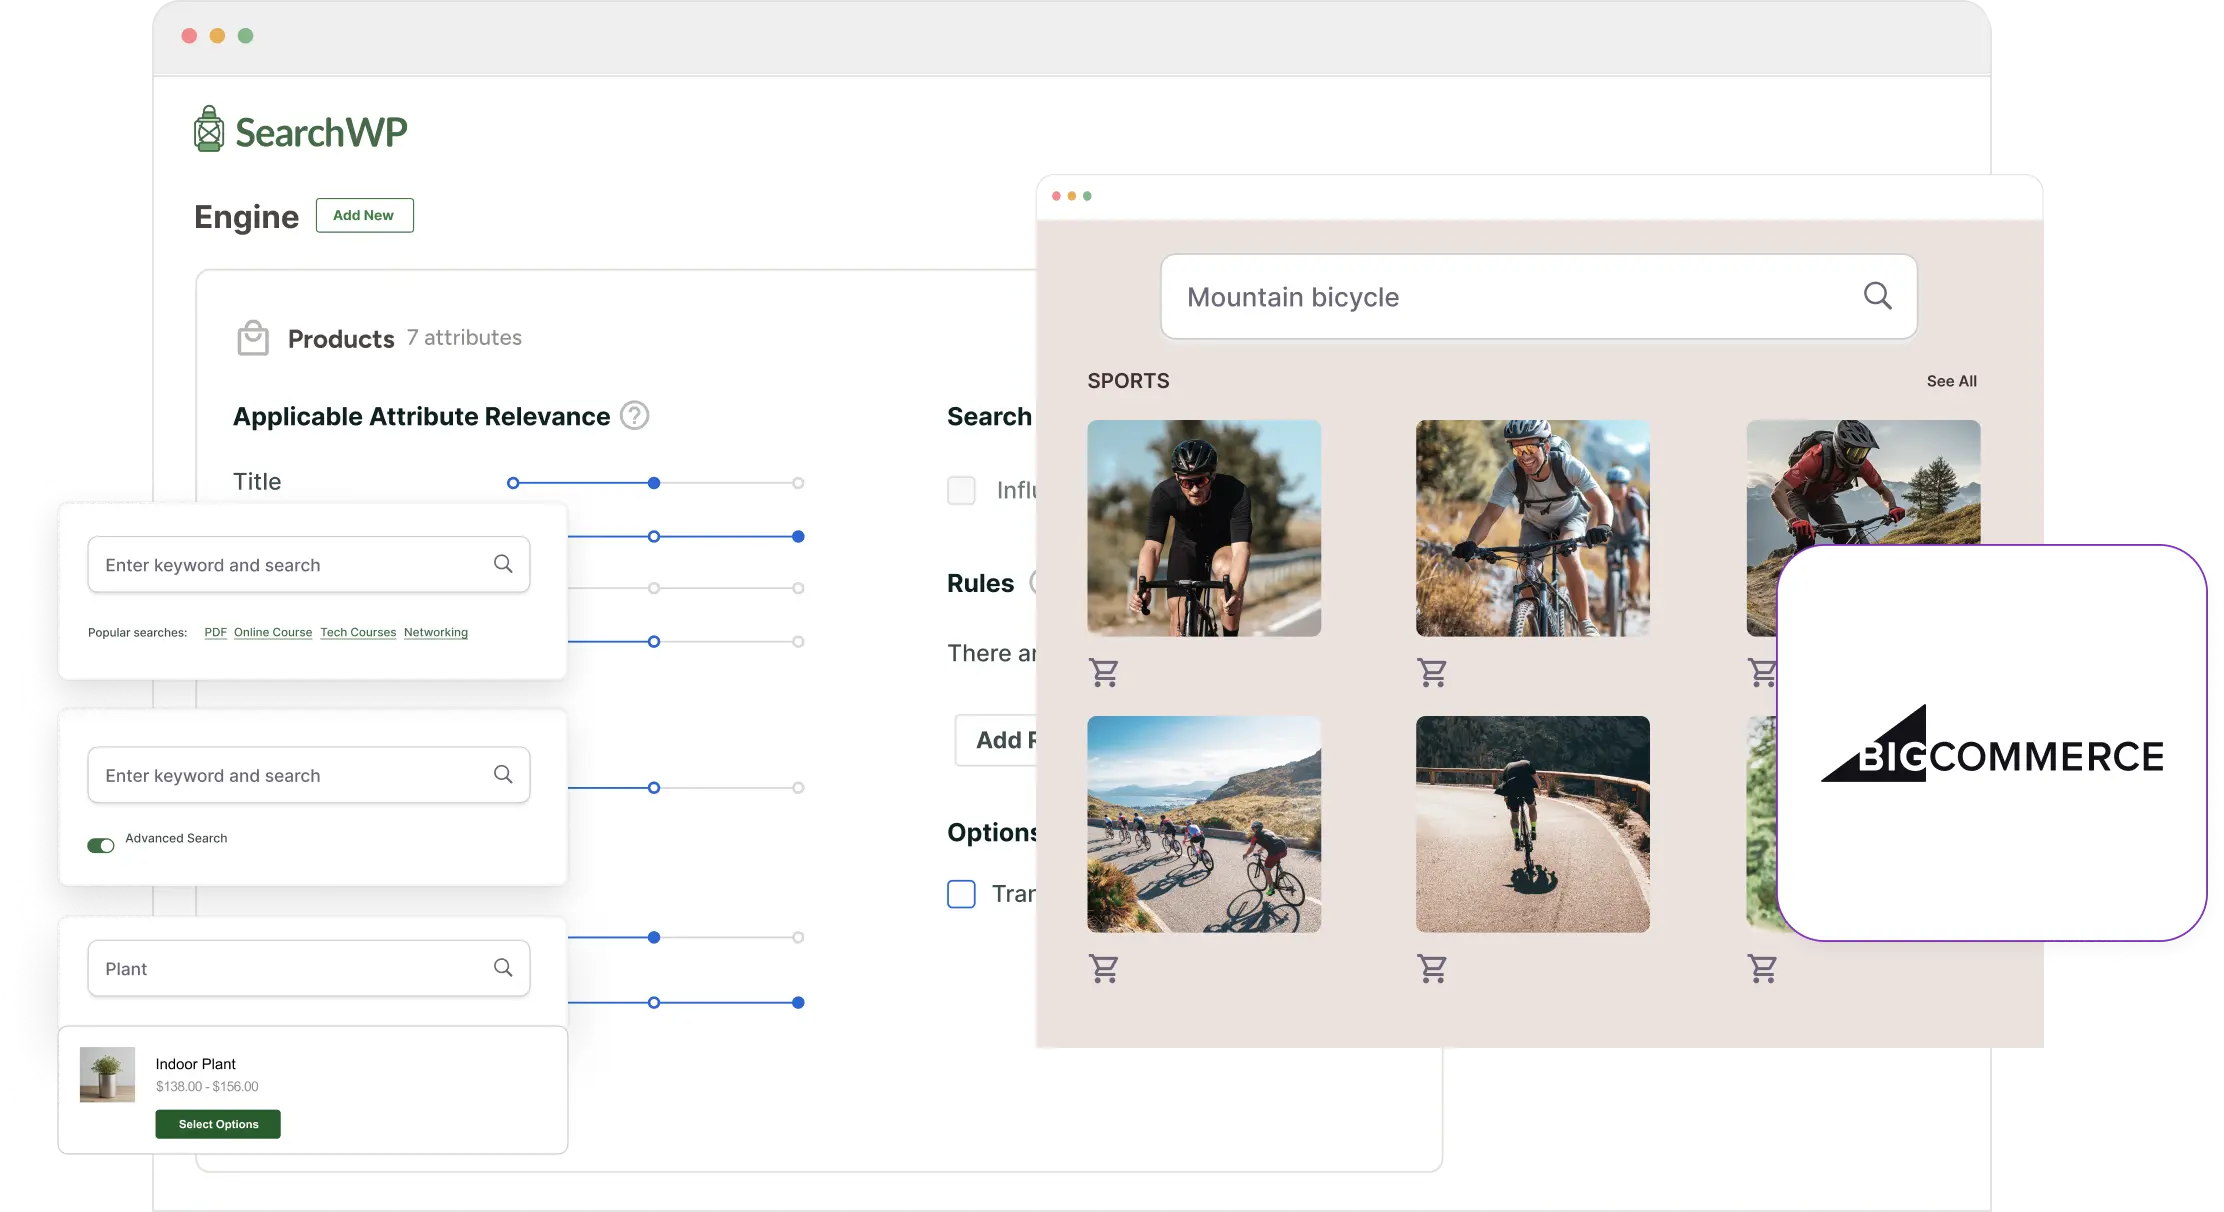
Task: Enable the Tra checkbox under Options section
Action: tap(961, 893)
